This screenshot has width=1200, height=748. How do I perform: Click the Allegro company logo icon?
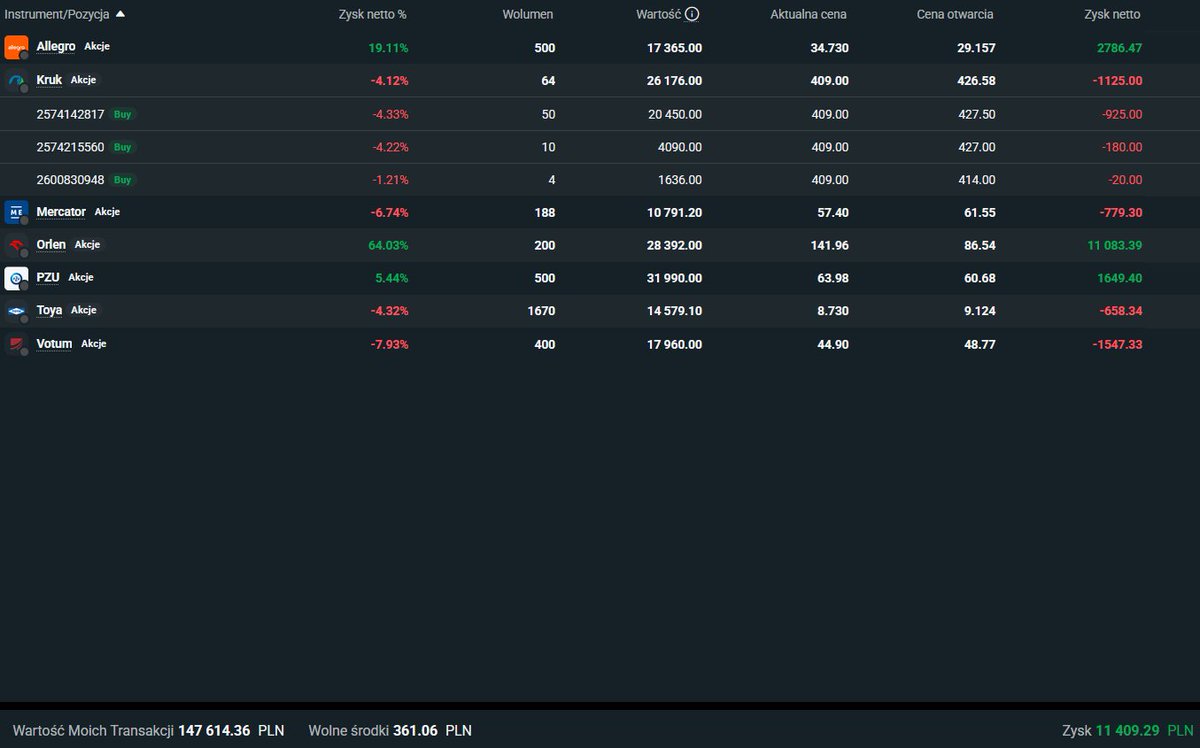click(16, 47)
